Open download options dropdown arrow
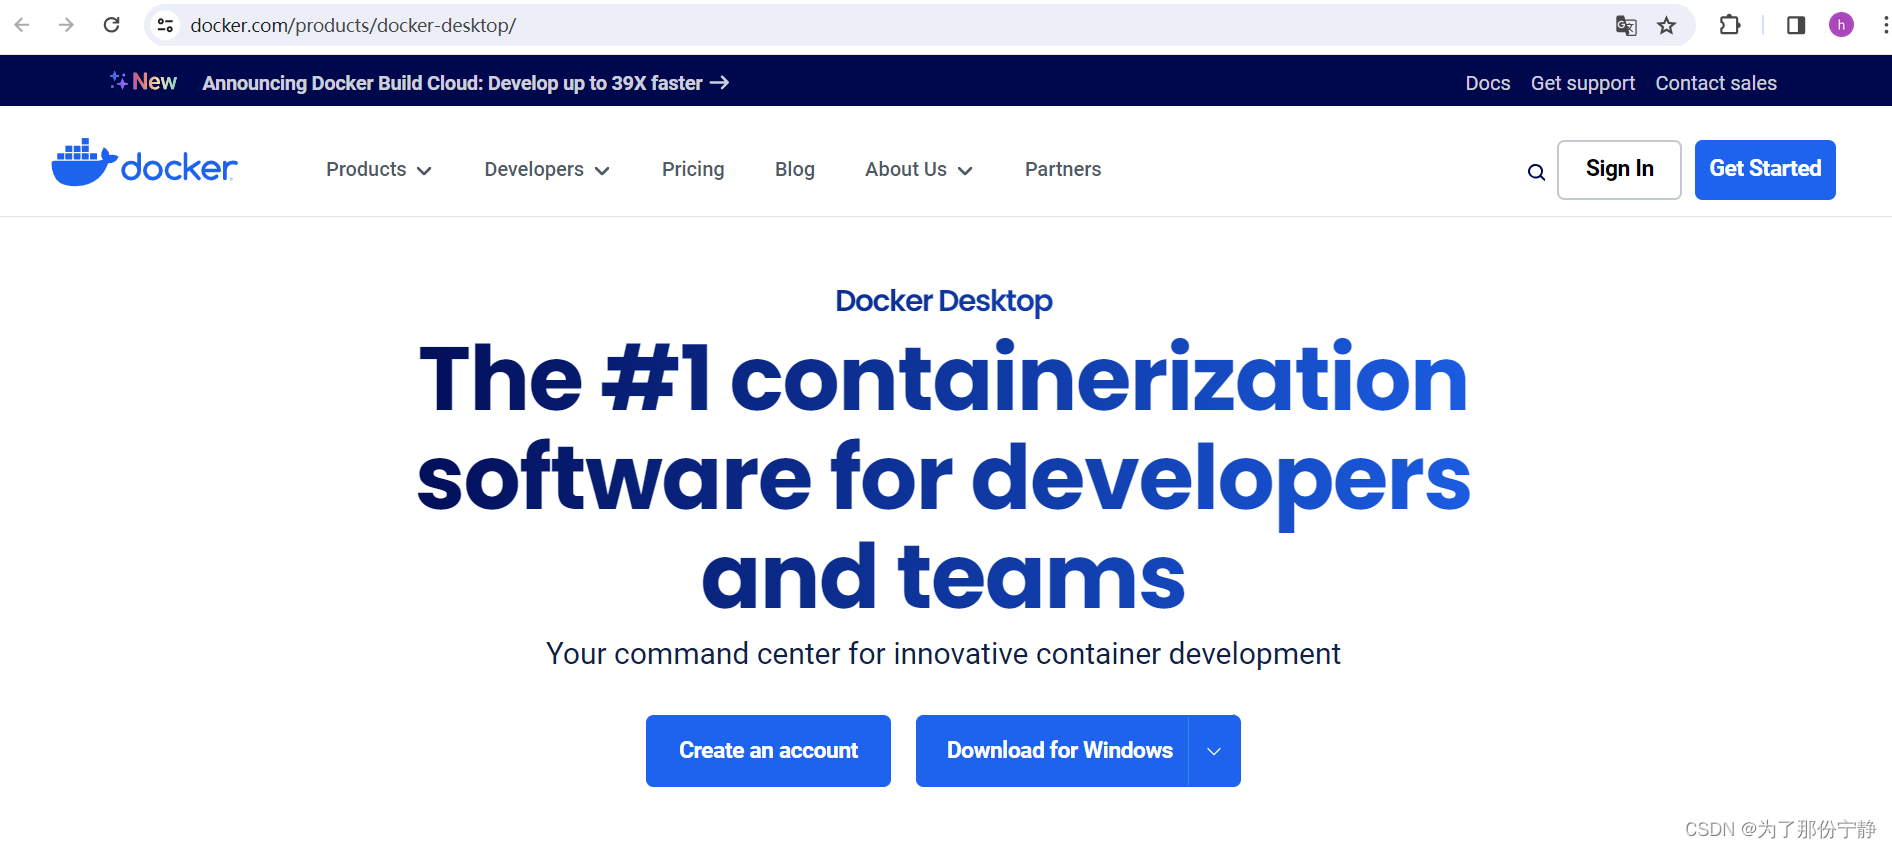This screenshot has height=848, width=1892. coord(1214,751)
